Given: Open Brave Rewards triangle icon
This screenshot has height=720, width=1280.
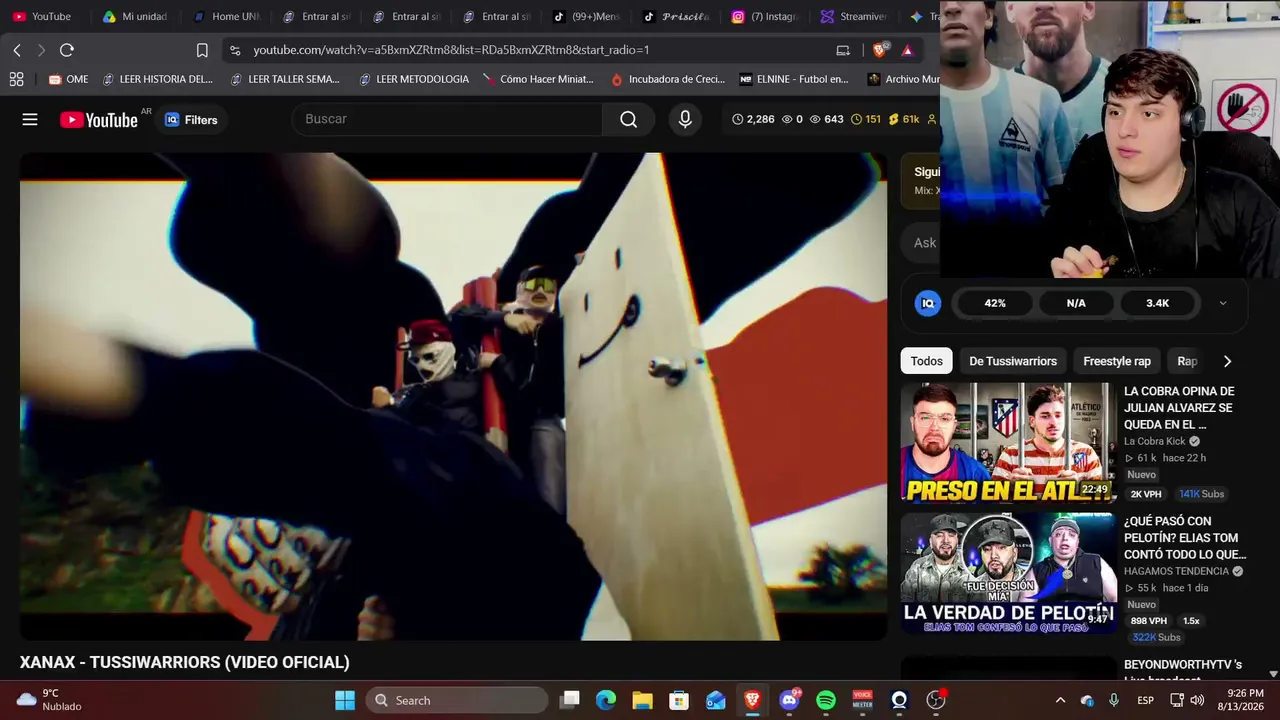Looking at the screenshot, I should 907,50.
